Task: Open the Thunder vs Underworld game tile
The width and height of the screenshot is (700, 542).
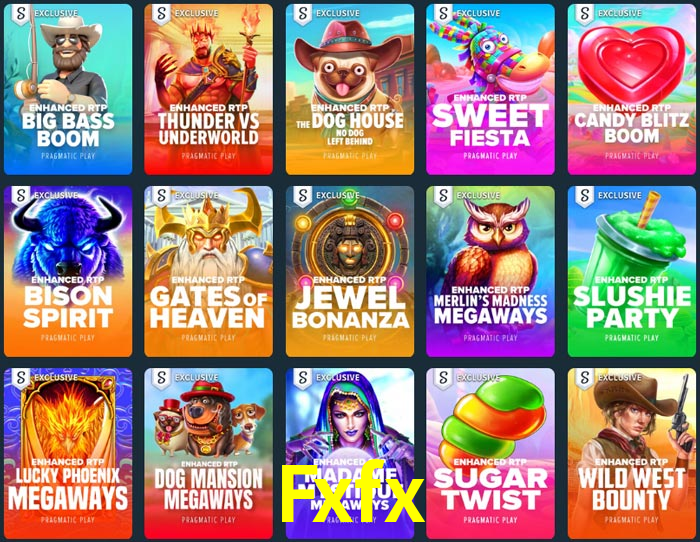Action: point(208,89)
